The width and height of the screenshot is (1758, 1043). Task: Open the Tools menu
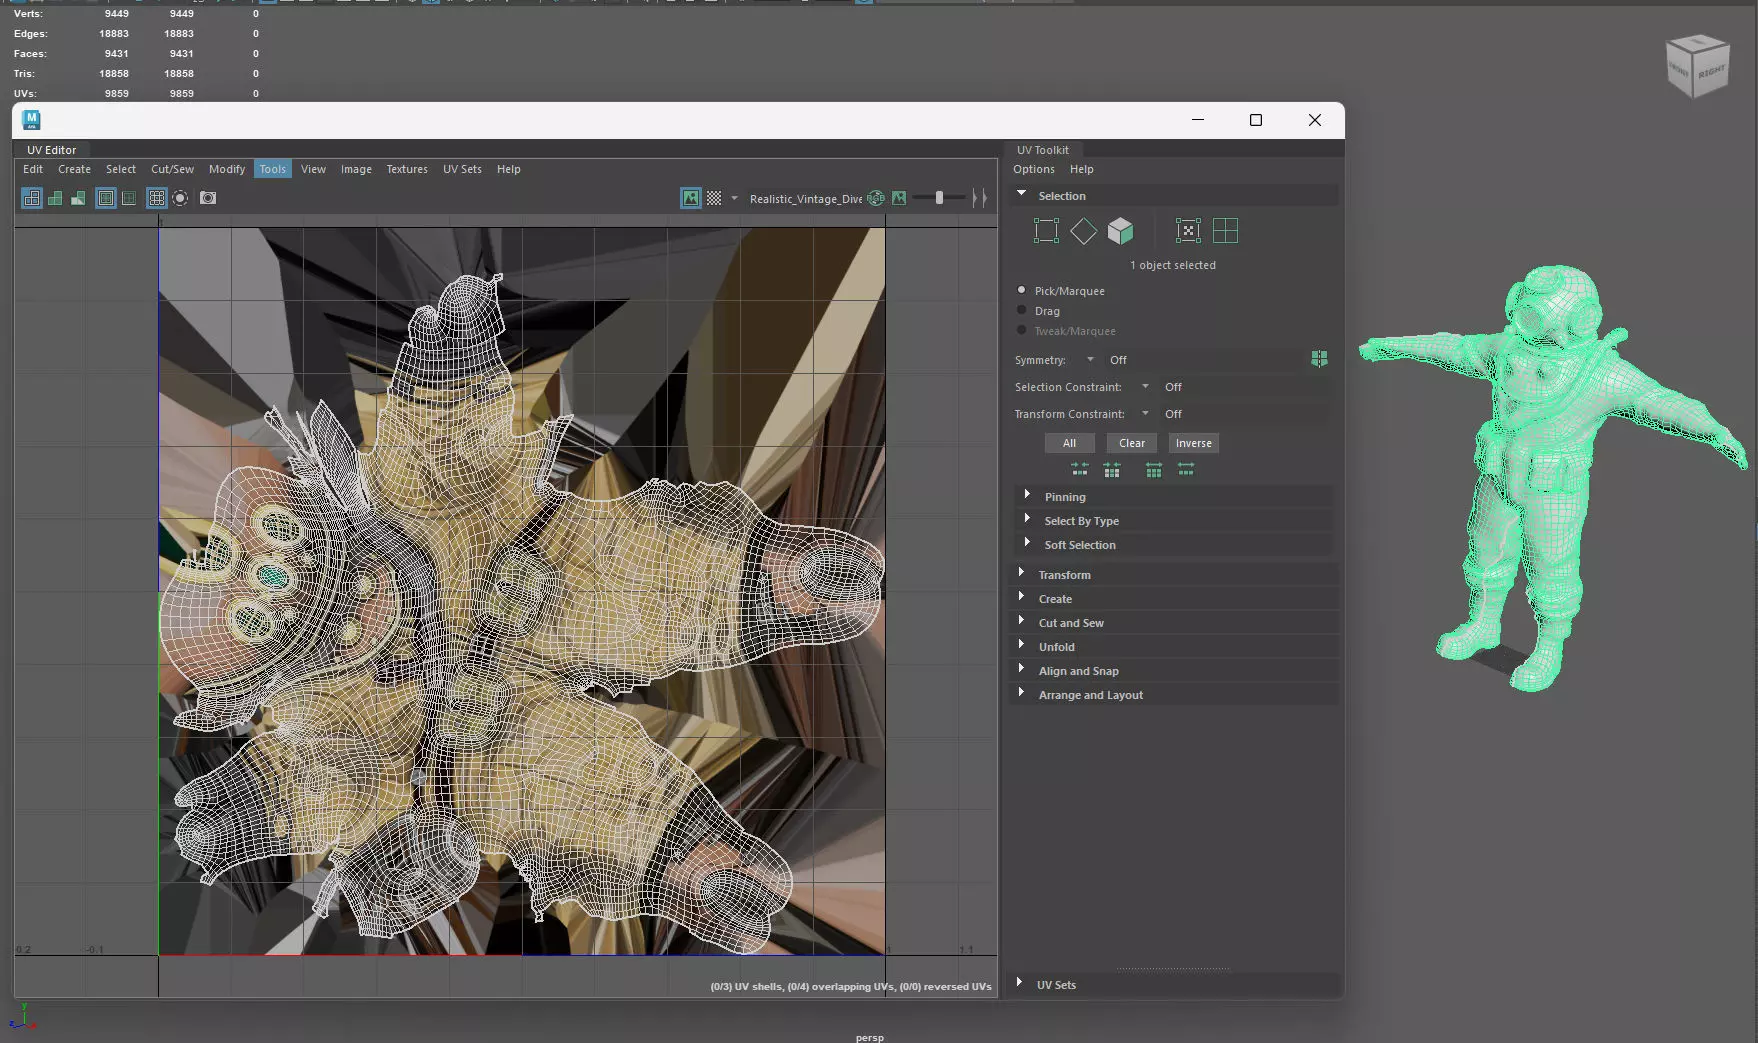point(273,169)
